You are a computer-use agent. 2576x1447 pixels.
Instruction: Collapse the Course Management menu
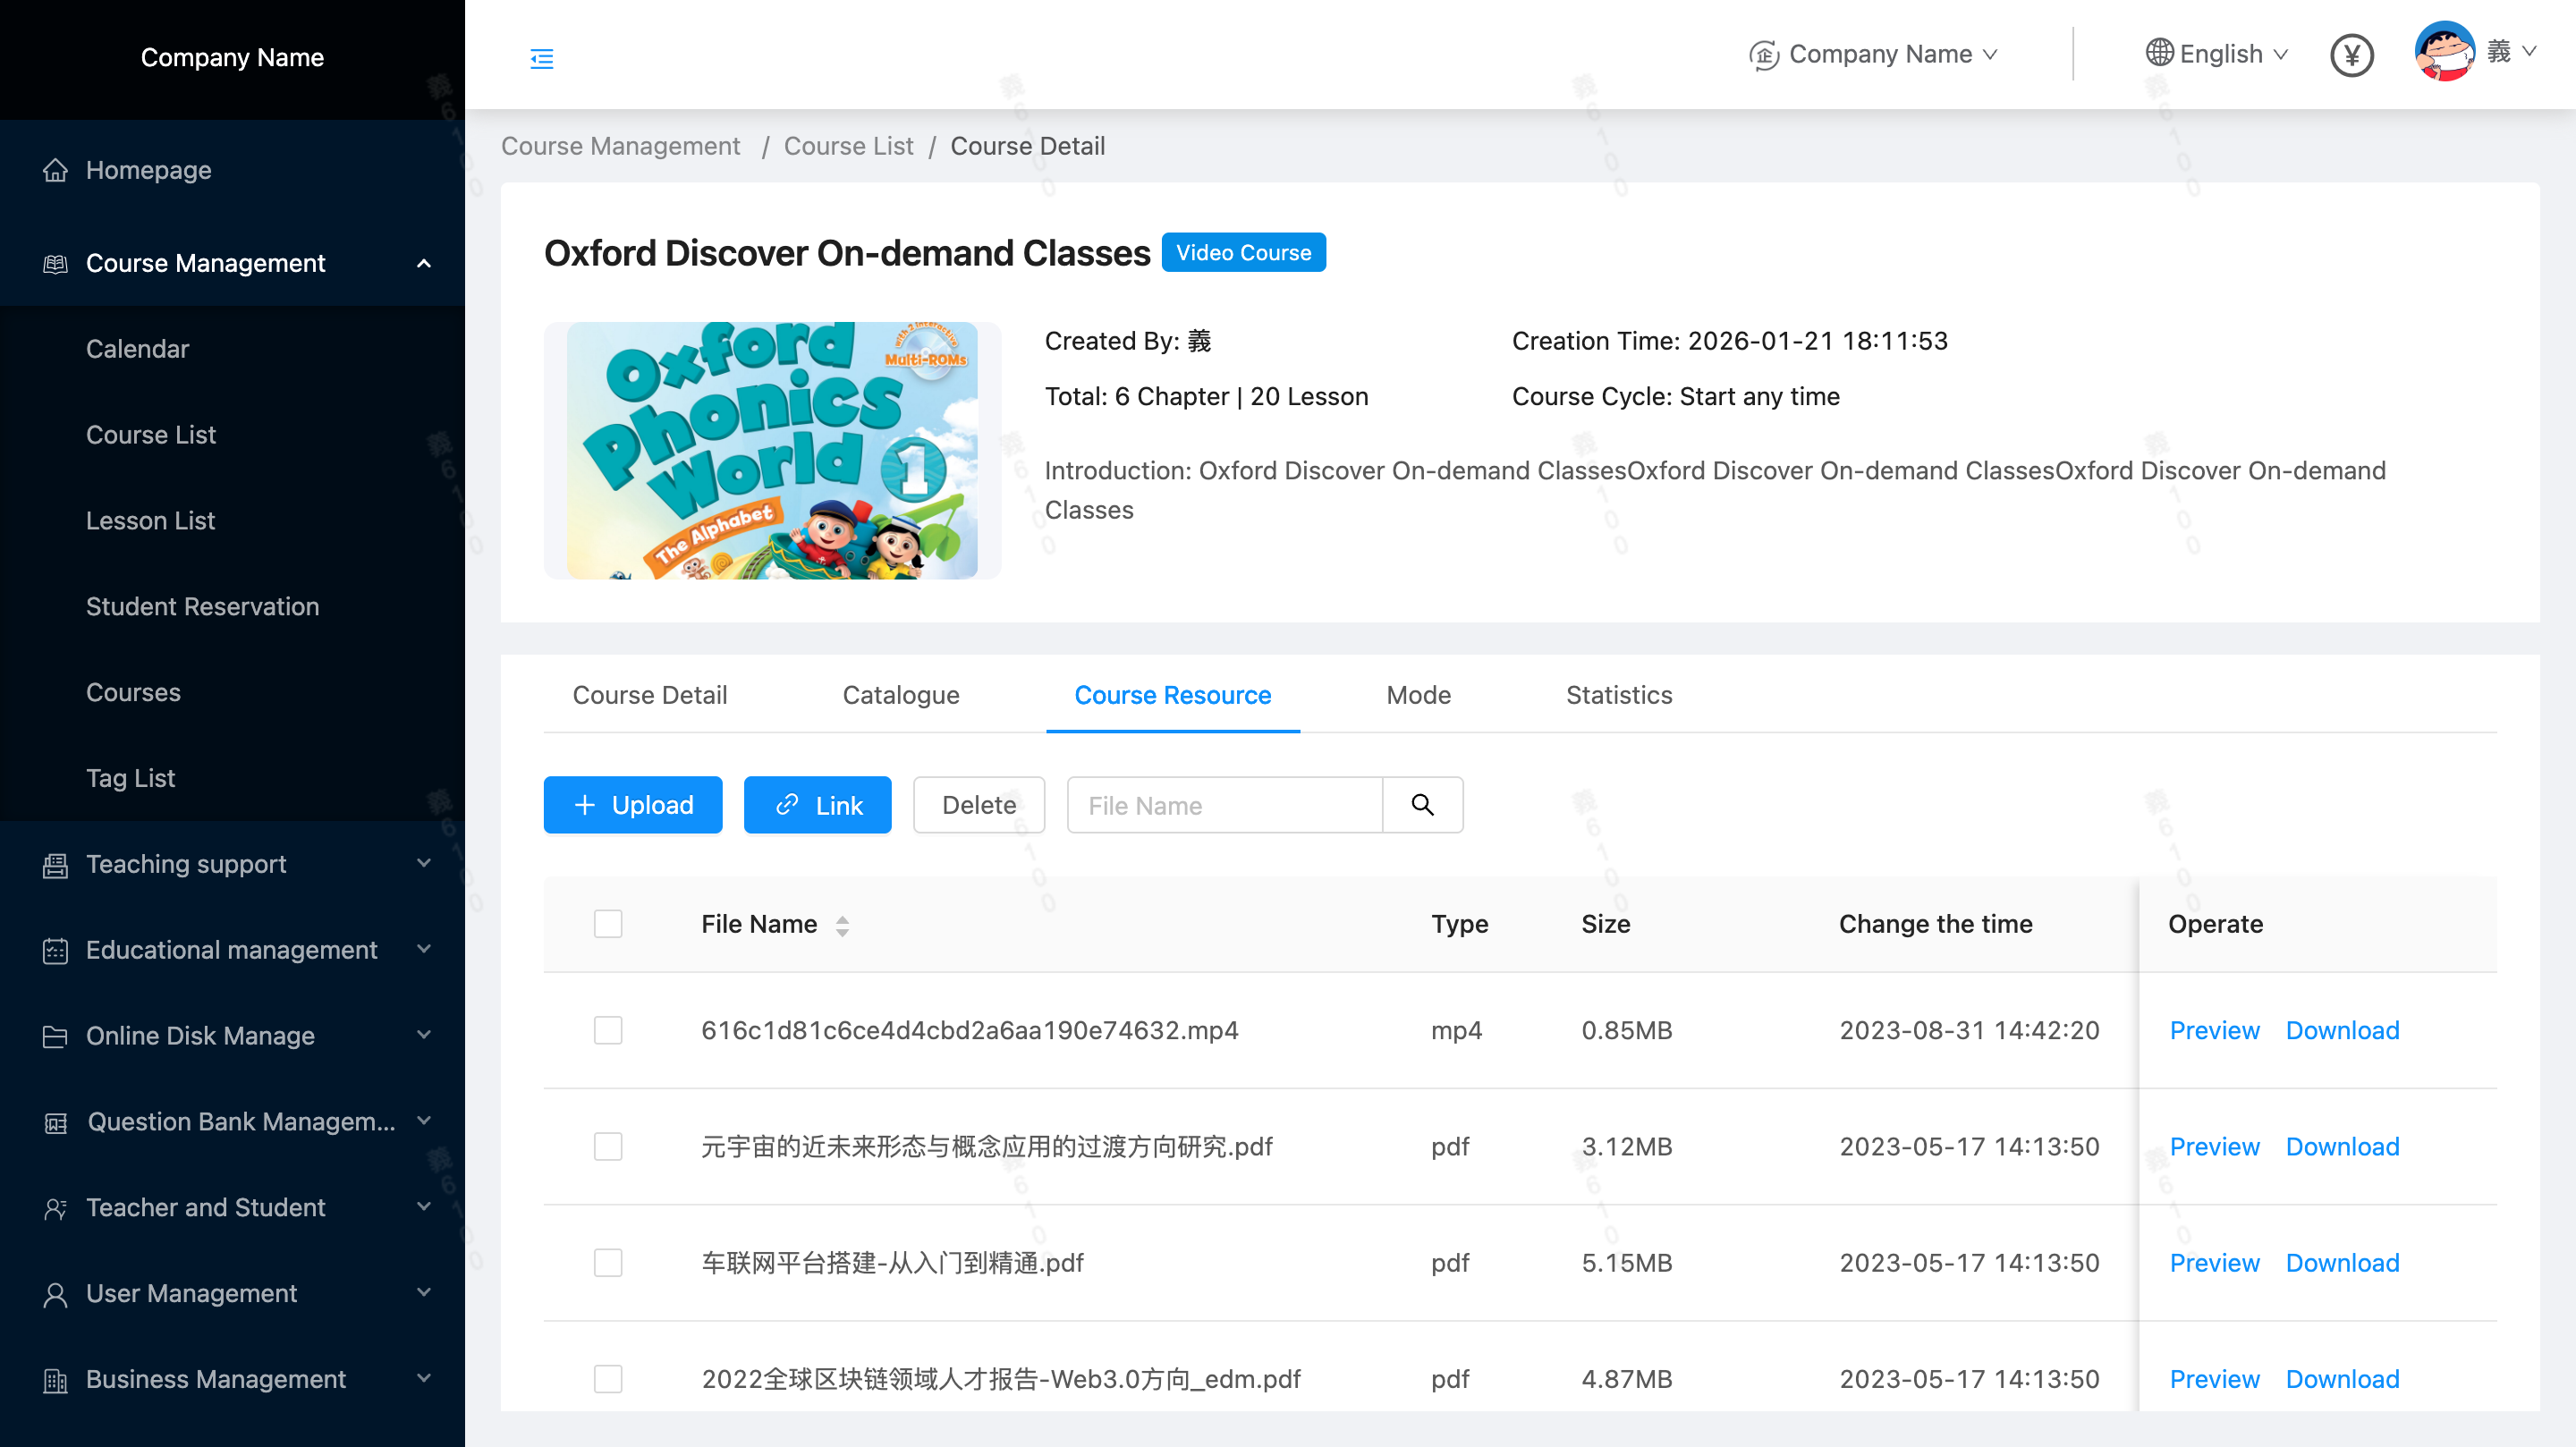click(x=423, y=263)
